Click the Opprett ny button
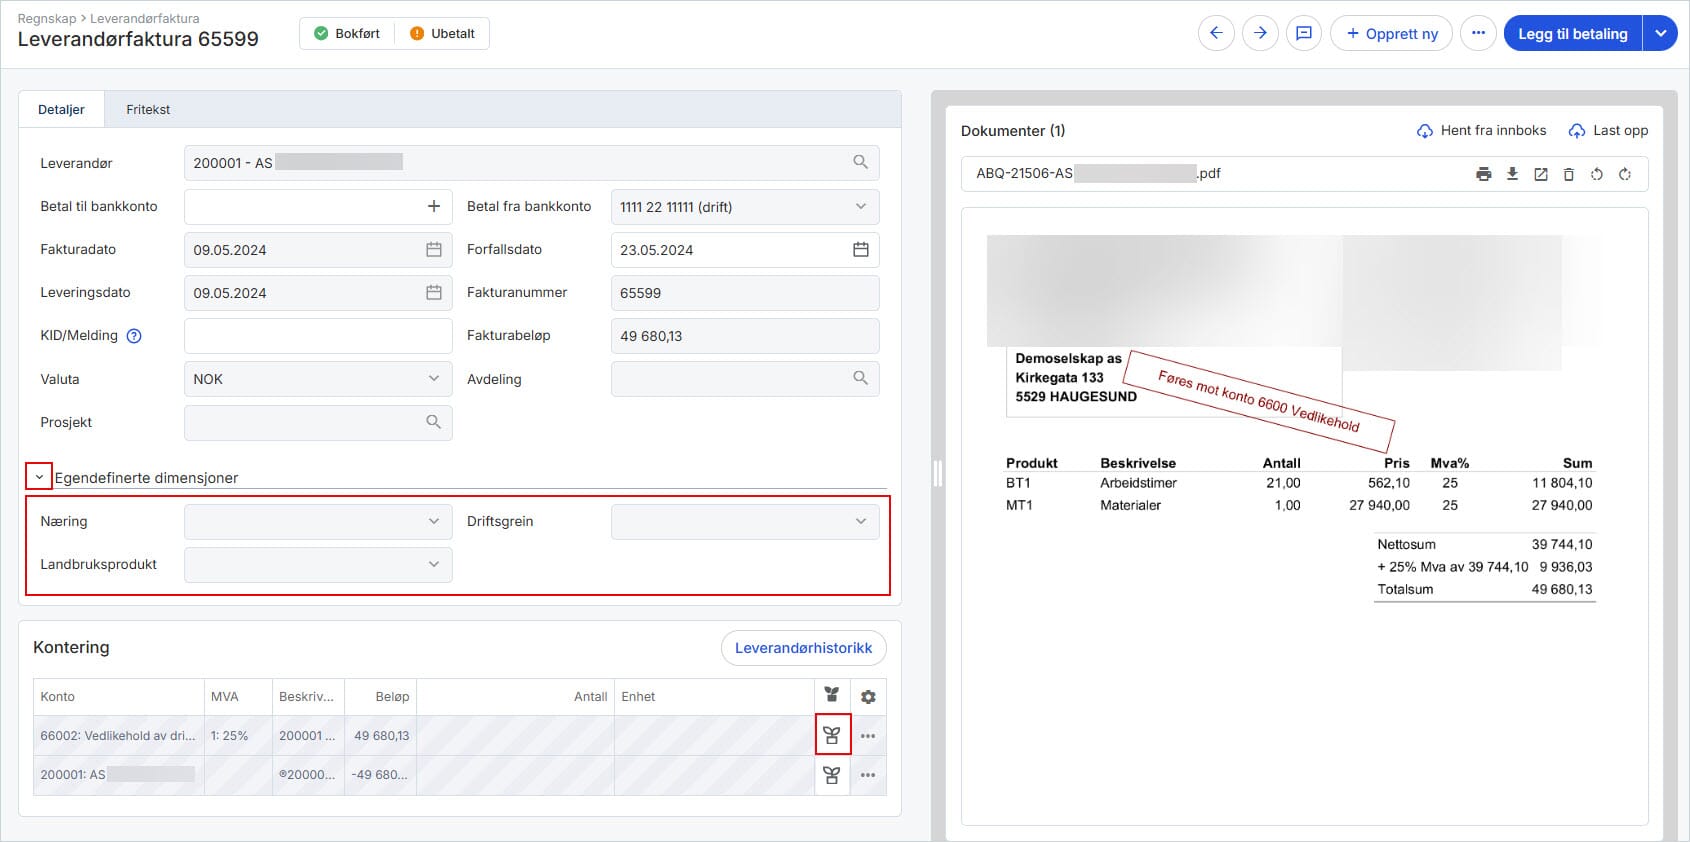Image resolution: width=1690 pixels, height=842 pixels. tap(1391, 33)
